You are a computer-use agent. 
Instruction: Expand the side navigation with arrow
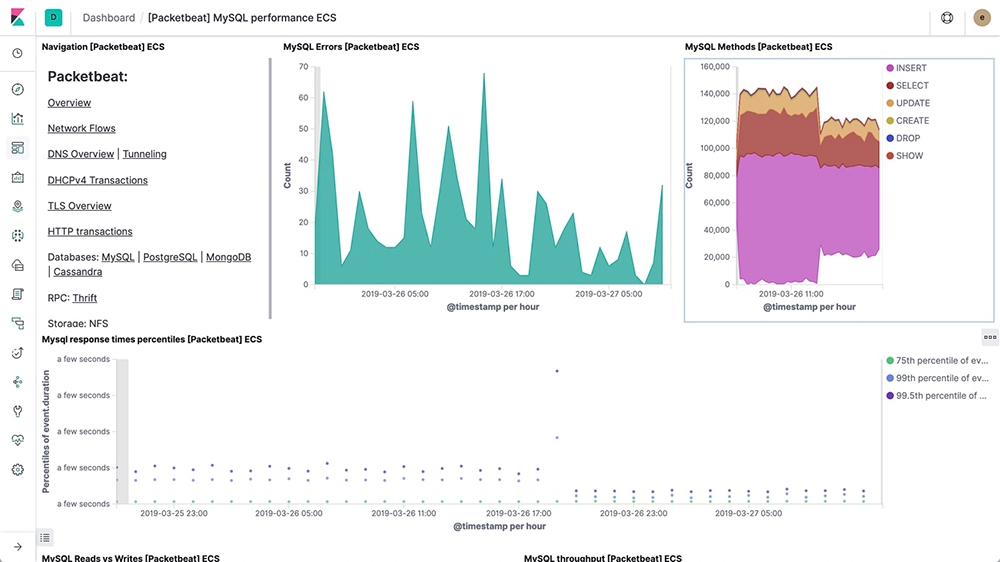click(17, 546)
